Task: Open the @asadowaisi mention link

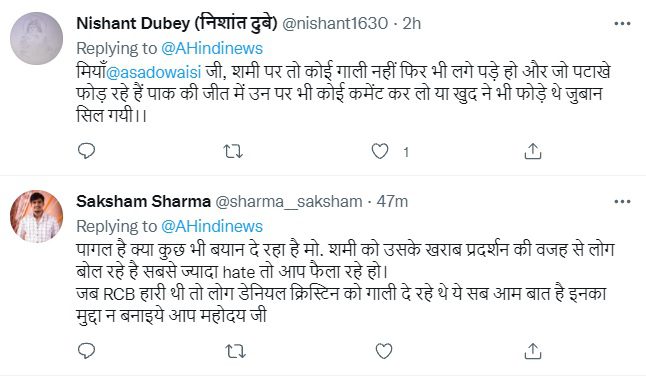Action: click(154, 72)
